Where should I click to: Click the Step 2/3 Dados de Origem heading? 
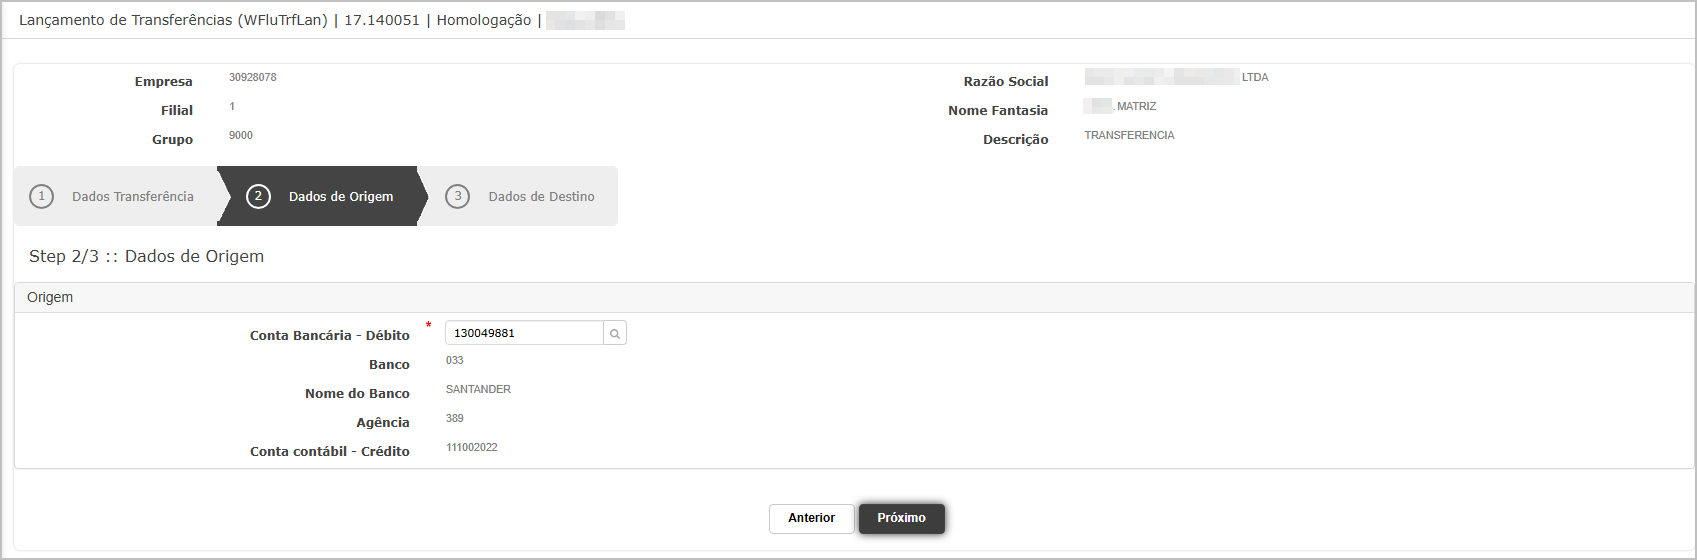tap(147, 256)
